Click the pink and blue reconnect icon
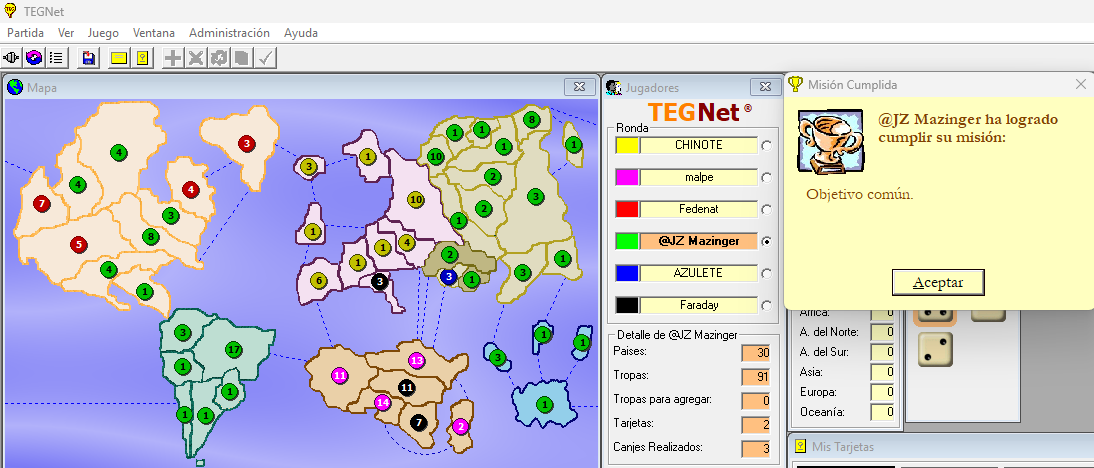This screenshot has width=1094, height=468. (34, 58)
